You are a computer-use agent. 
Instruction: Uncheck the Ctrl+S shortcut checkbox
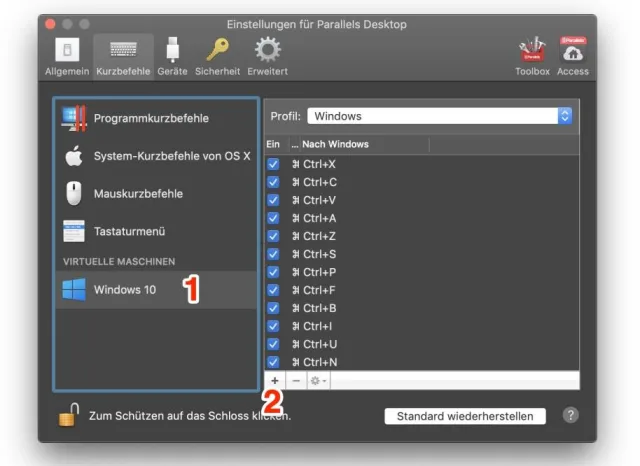(x=273, y=254)
